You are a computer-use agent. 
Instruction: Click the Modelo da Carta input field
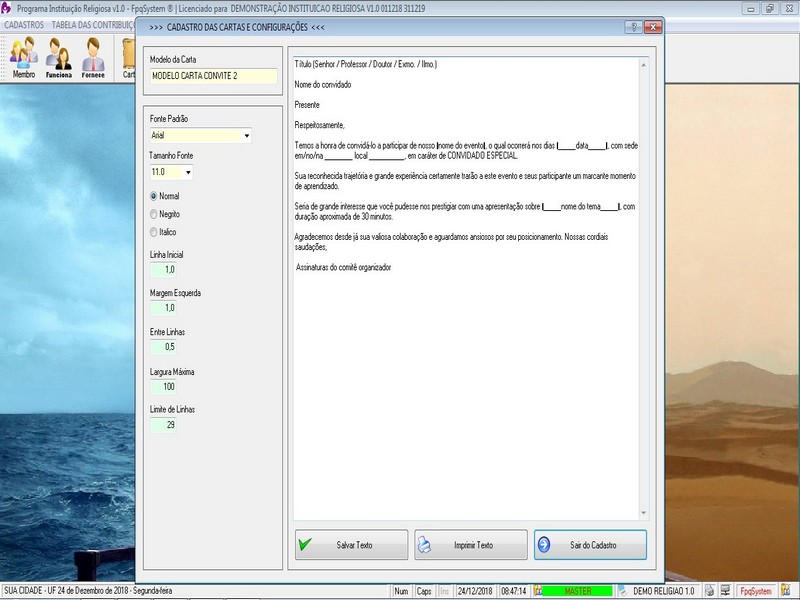tap(213, 76)
